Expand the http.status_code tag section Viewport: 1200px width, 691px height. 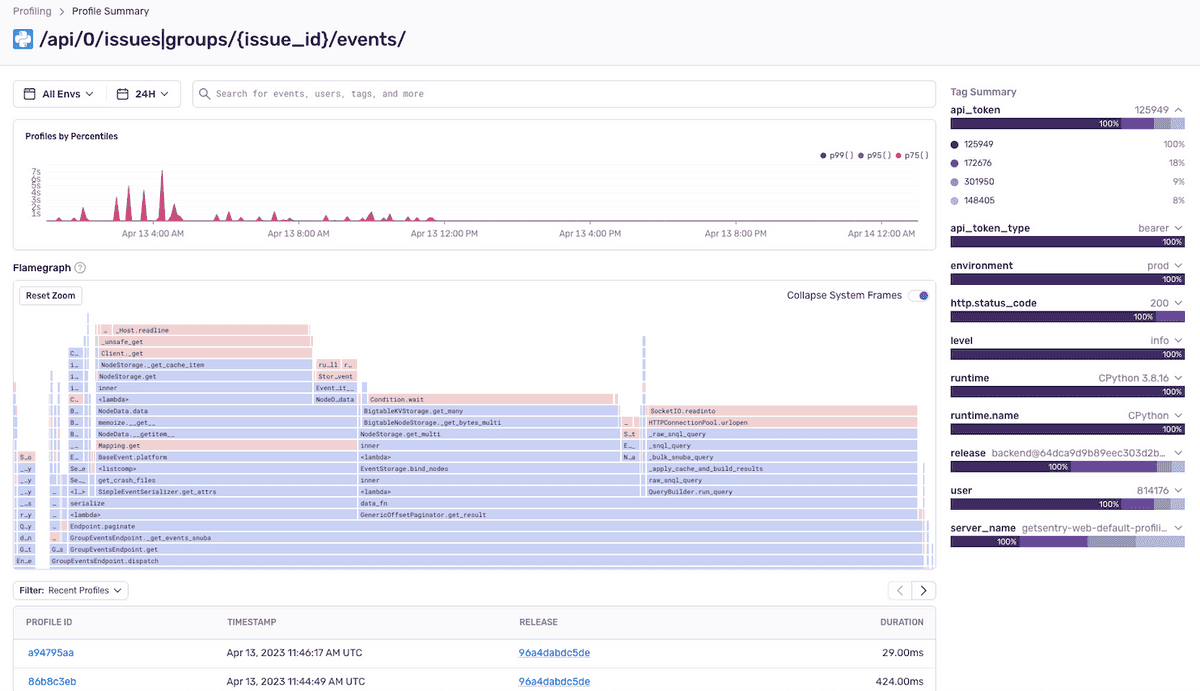pyautogui.click(x=1179, y=303)
